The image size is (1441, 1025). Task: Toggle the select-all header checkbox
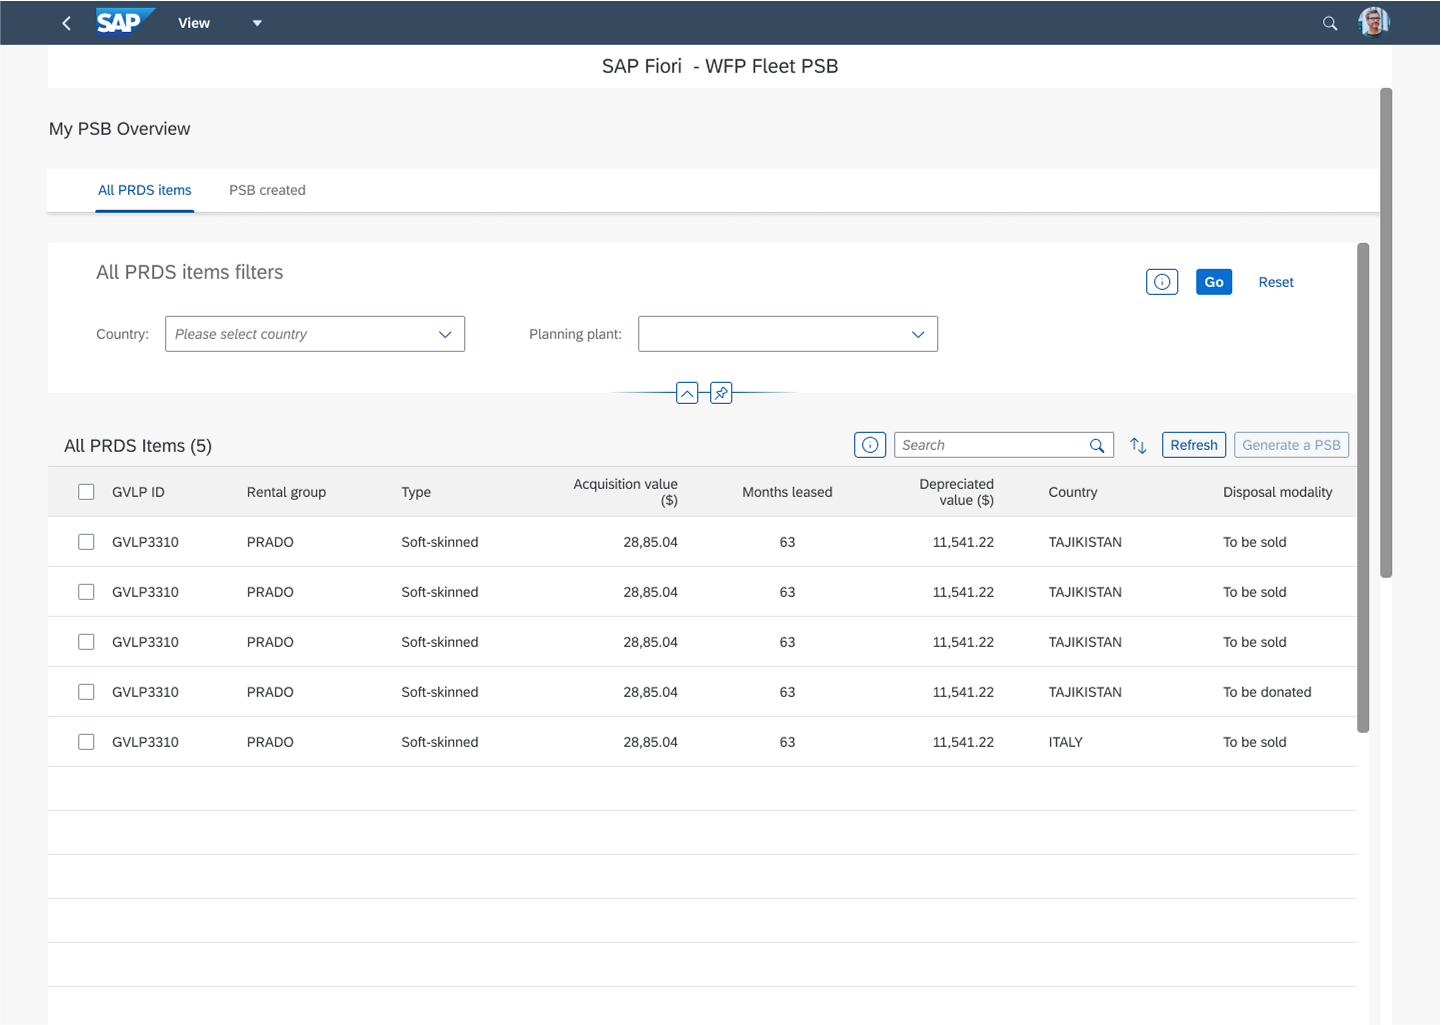pyautogui.click(x=86, y=492)
